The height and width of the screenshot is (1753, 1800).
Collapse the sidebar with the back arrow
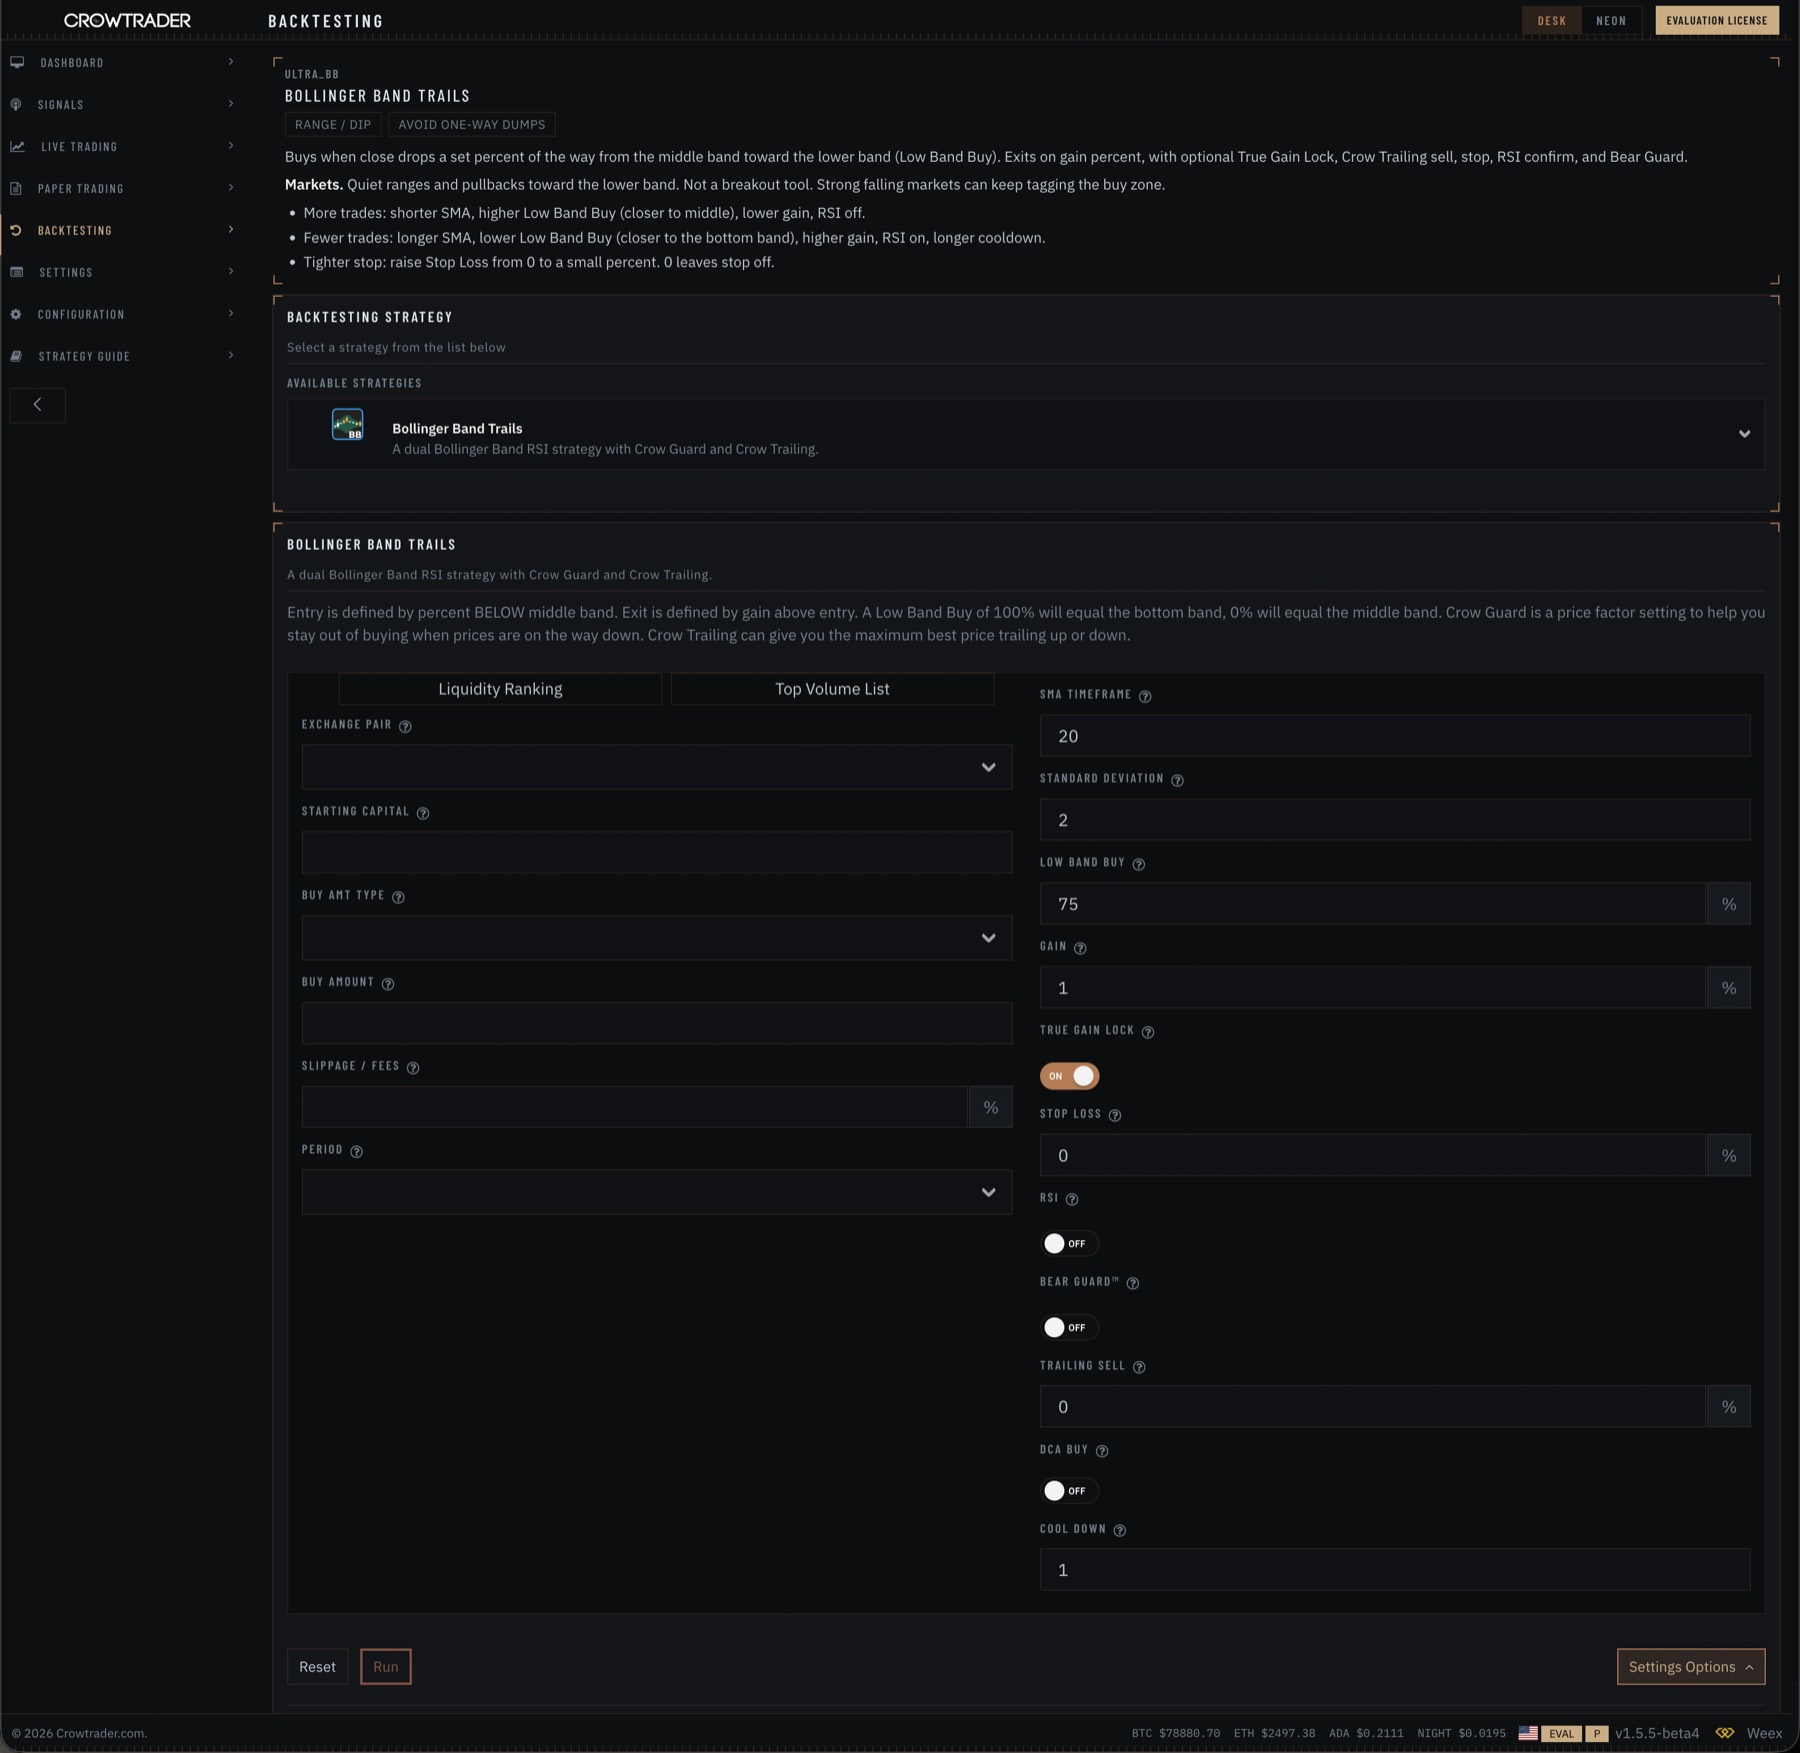[37, 405]
